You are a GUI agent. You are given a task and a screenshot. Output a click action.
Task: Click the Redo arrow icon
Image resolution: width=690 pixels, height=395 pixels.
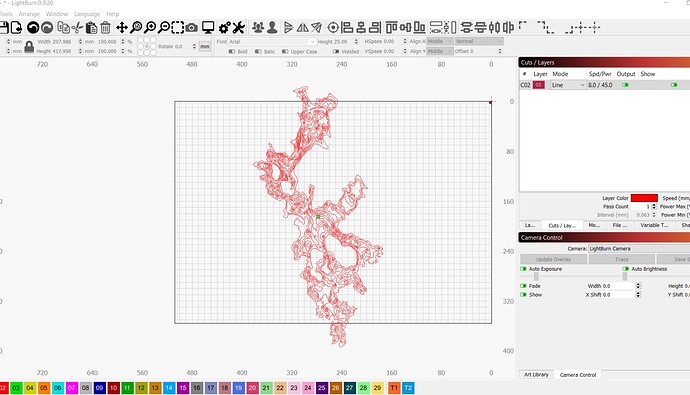(x=47, y=28)
